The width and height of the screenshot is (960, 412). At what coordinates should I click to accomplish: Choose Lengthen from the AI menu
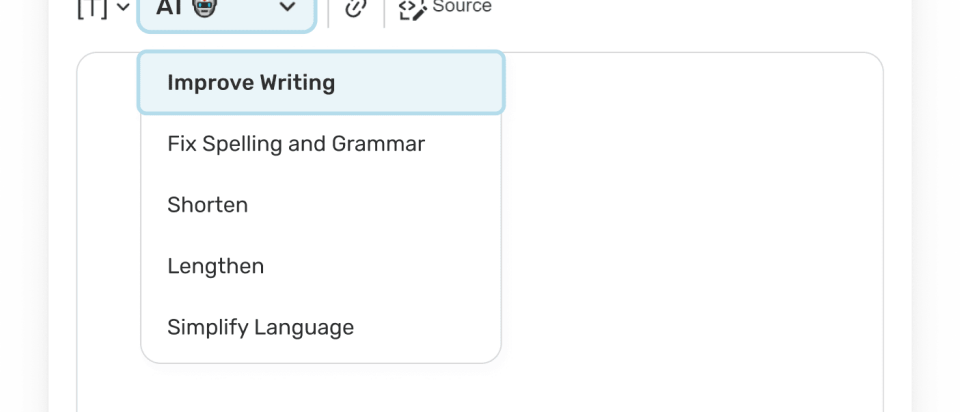(216, 266)
